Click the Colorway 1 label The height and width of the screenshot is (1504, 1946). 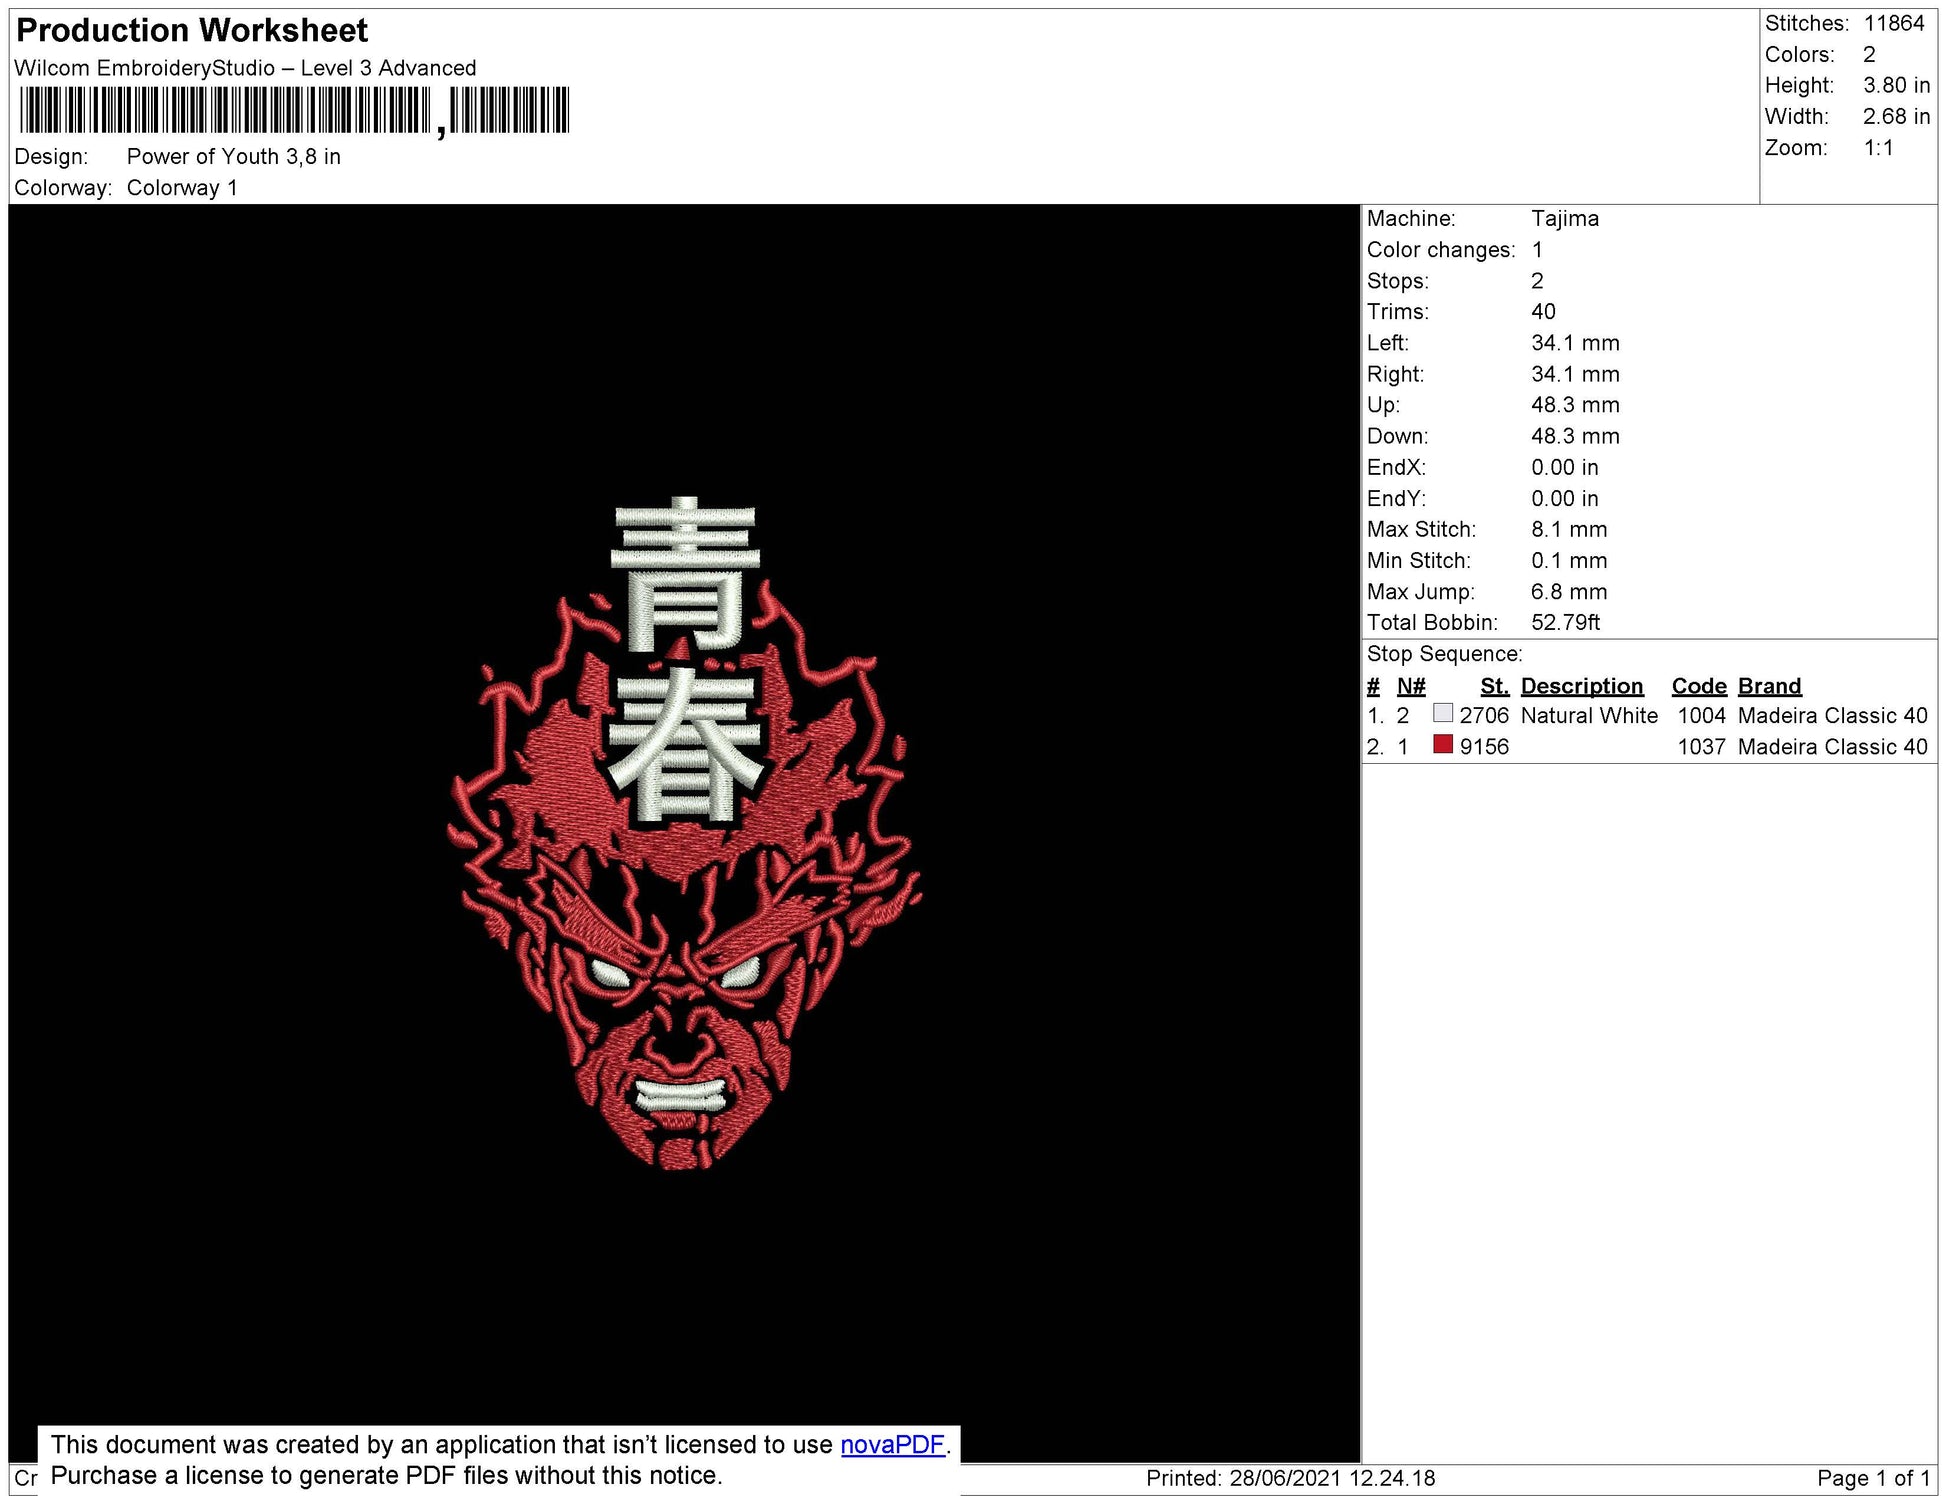tap(182, 188)
